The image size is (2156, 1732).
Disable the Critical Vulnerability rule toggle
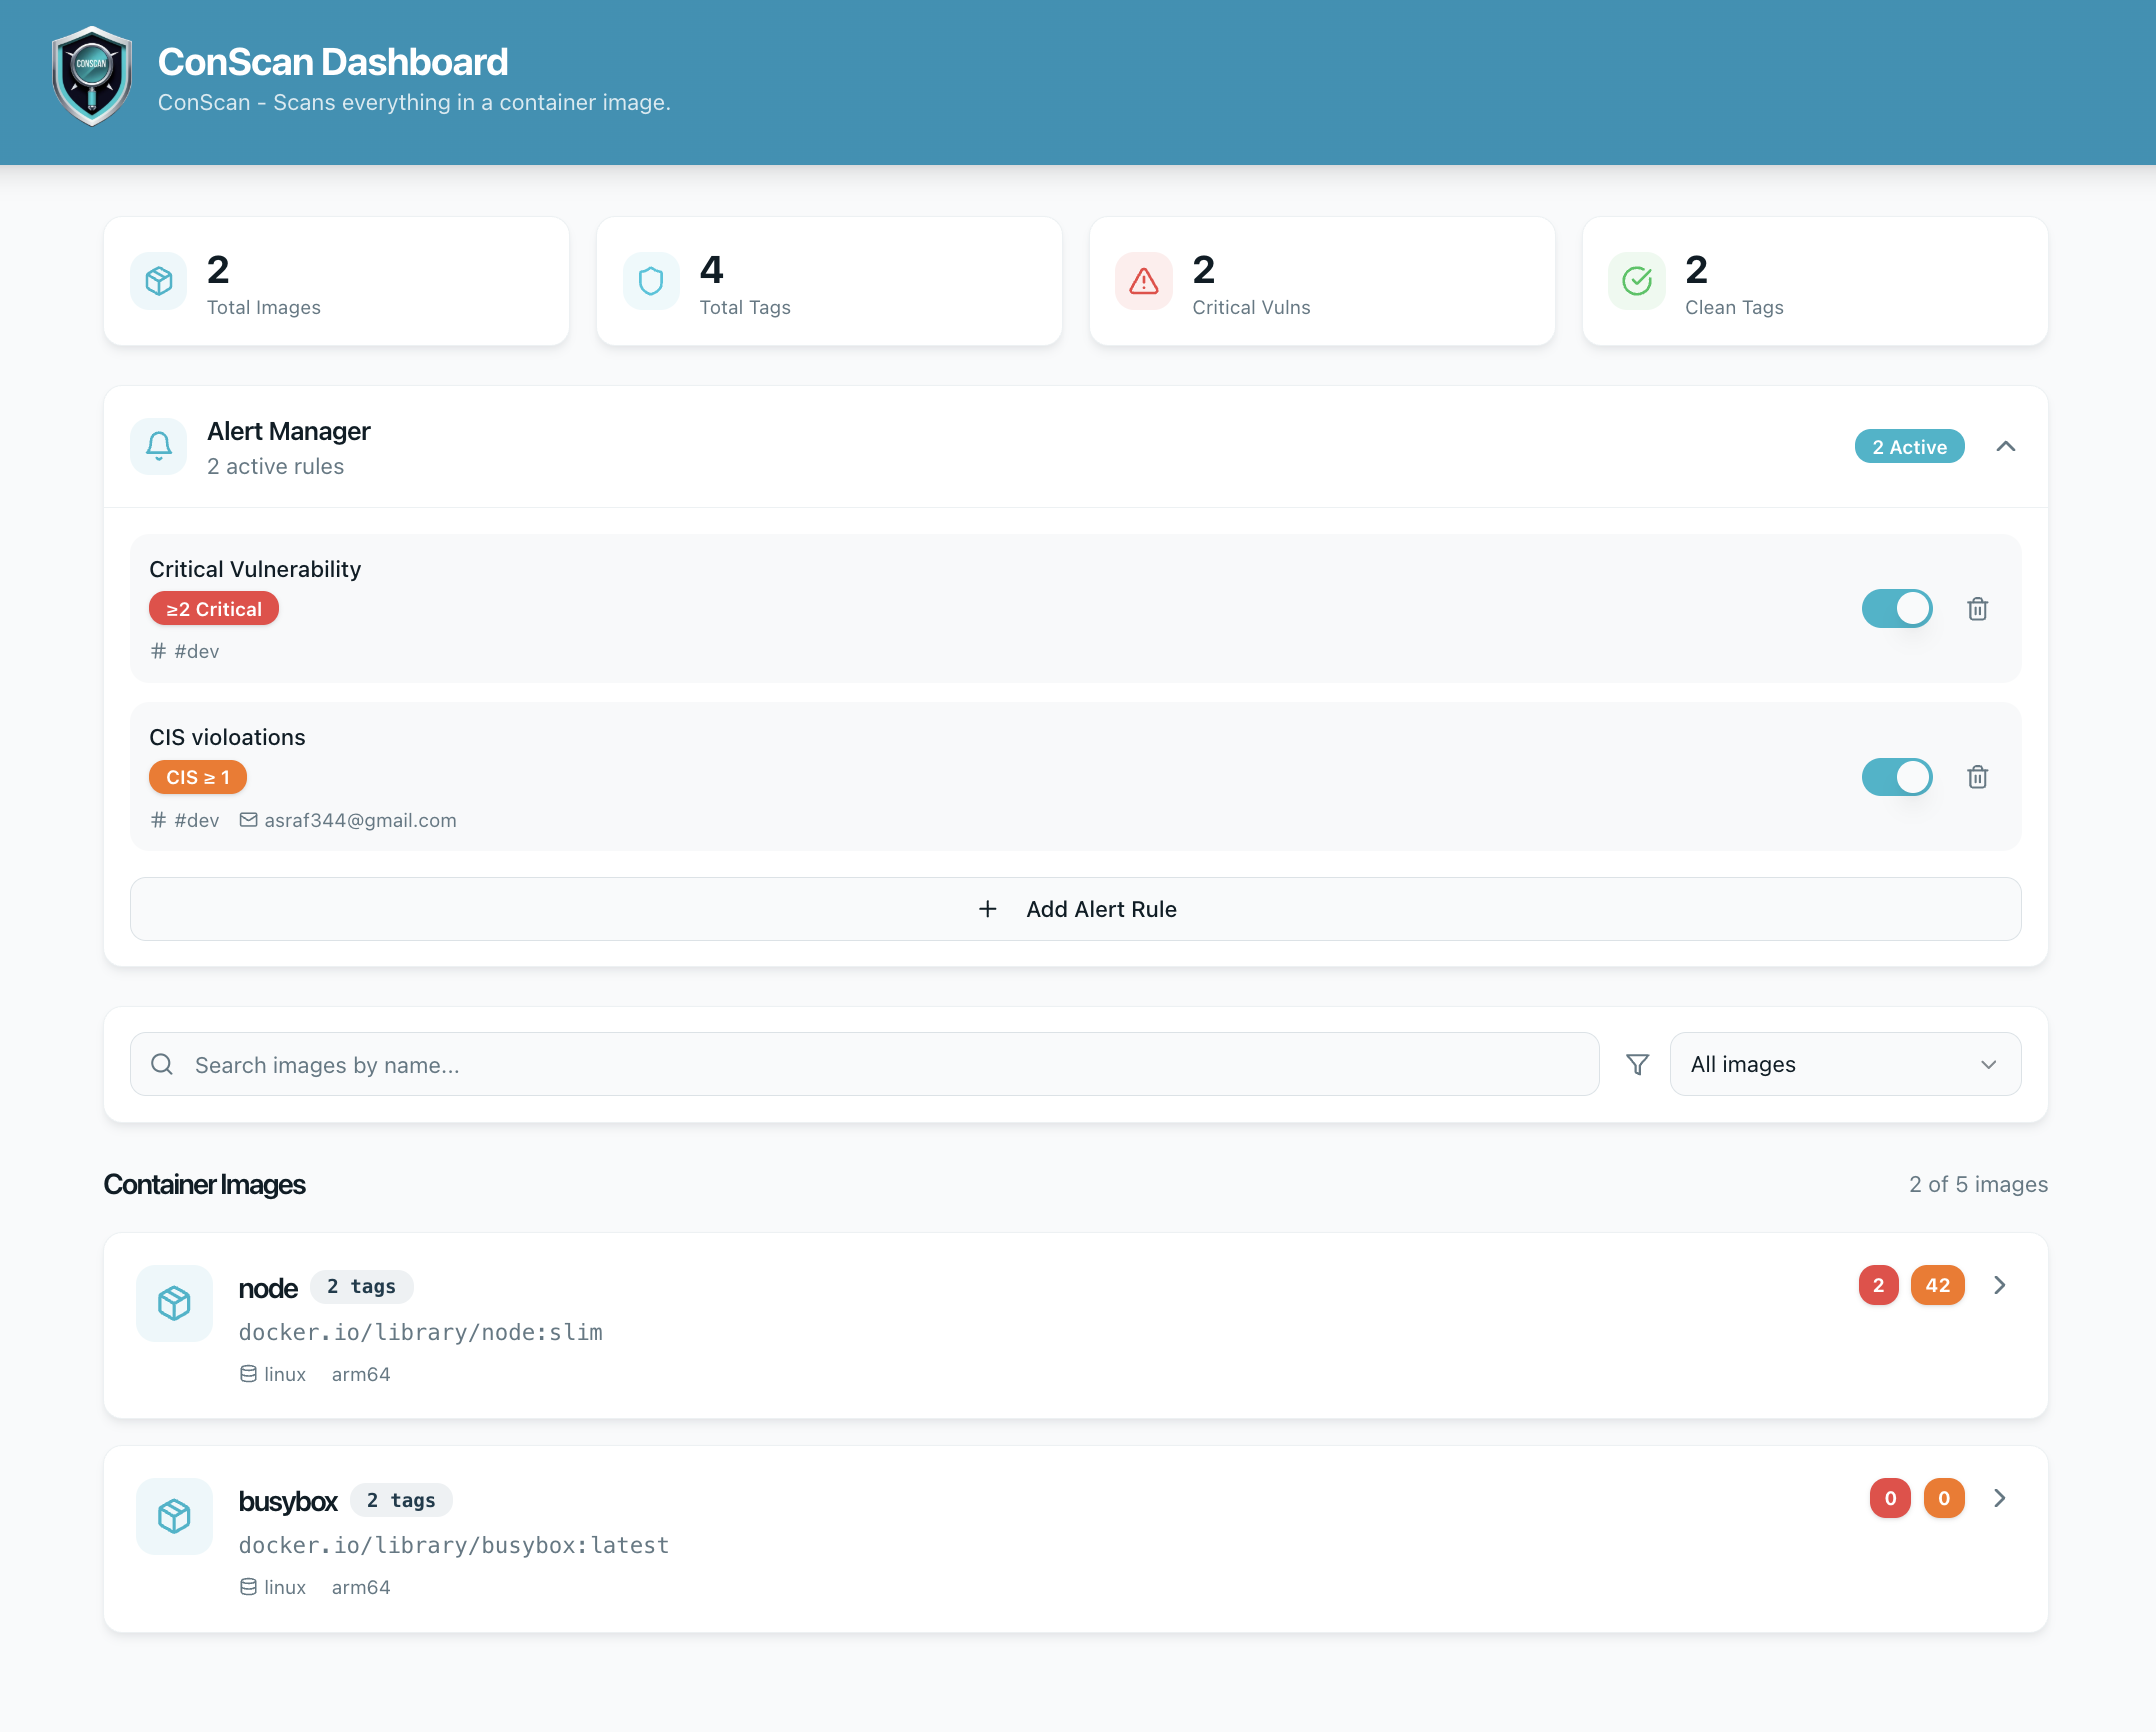pyautogui.click(x=1896, y=609)
